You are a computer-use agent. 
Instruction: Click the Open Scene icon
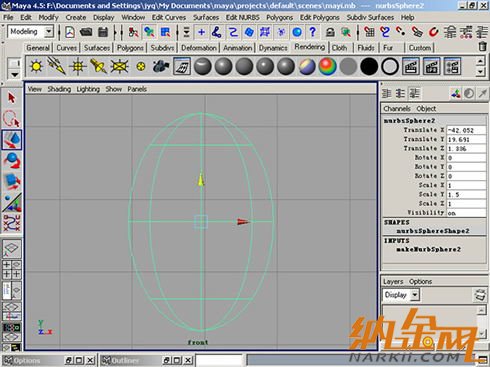(x=86, y=32)
